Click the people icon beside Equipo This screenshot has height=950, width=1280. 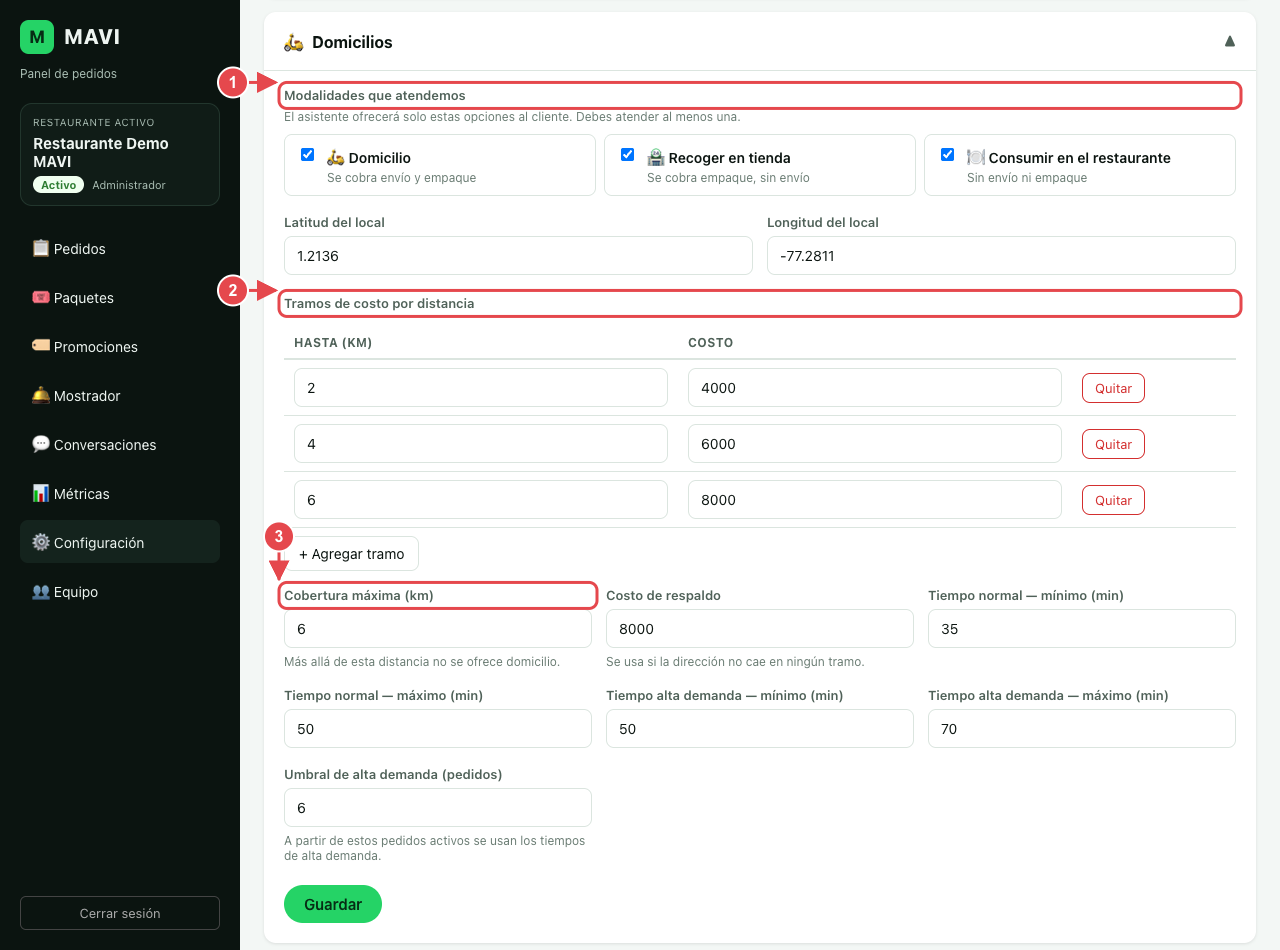pos(41,591)
